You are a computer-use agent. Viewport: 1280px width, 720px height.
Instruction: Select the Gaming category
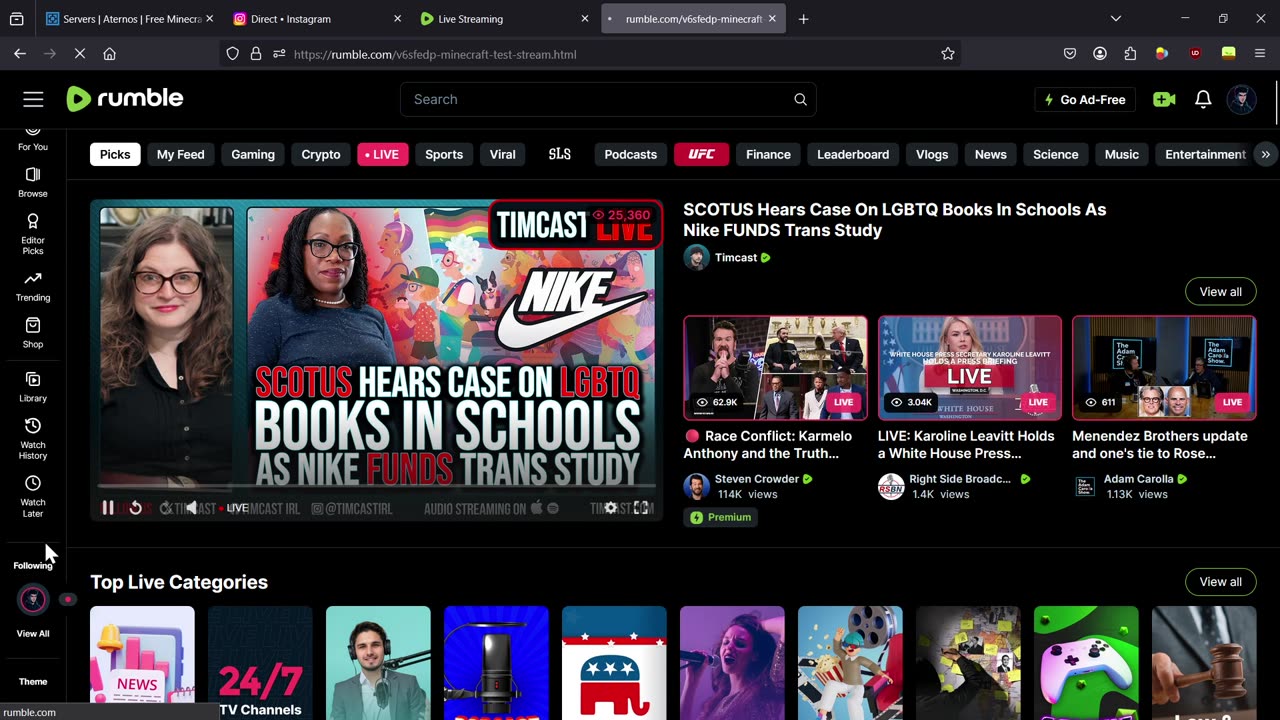tap(253, 154)
